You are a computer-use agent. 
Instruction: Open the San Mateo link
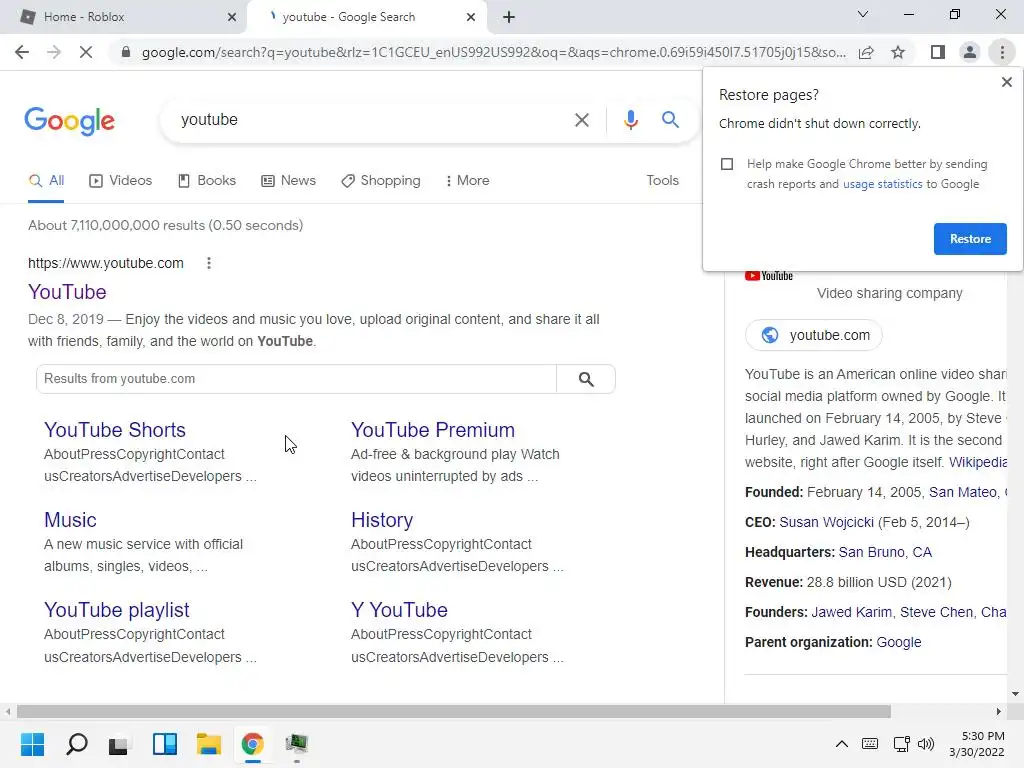tap(963, 492)
